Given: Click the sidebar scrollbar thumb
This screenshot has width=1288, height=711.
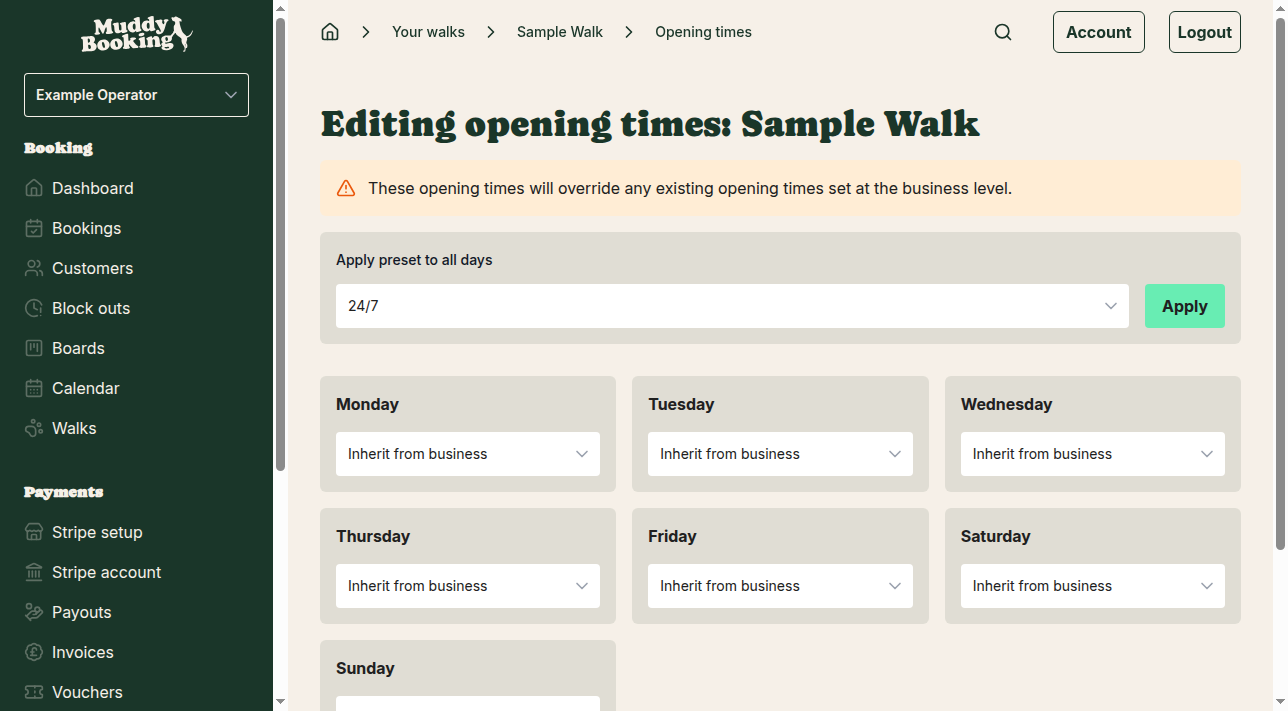Looking at the screenshot, I should [x=281, y=243].
